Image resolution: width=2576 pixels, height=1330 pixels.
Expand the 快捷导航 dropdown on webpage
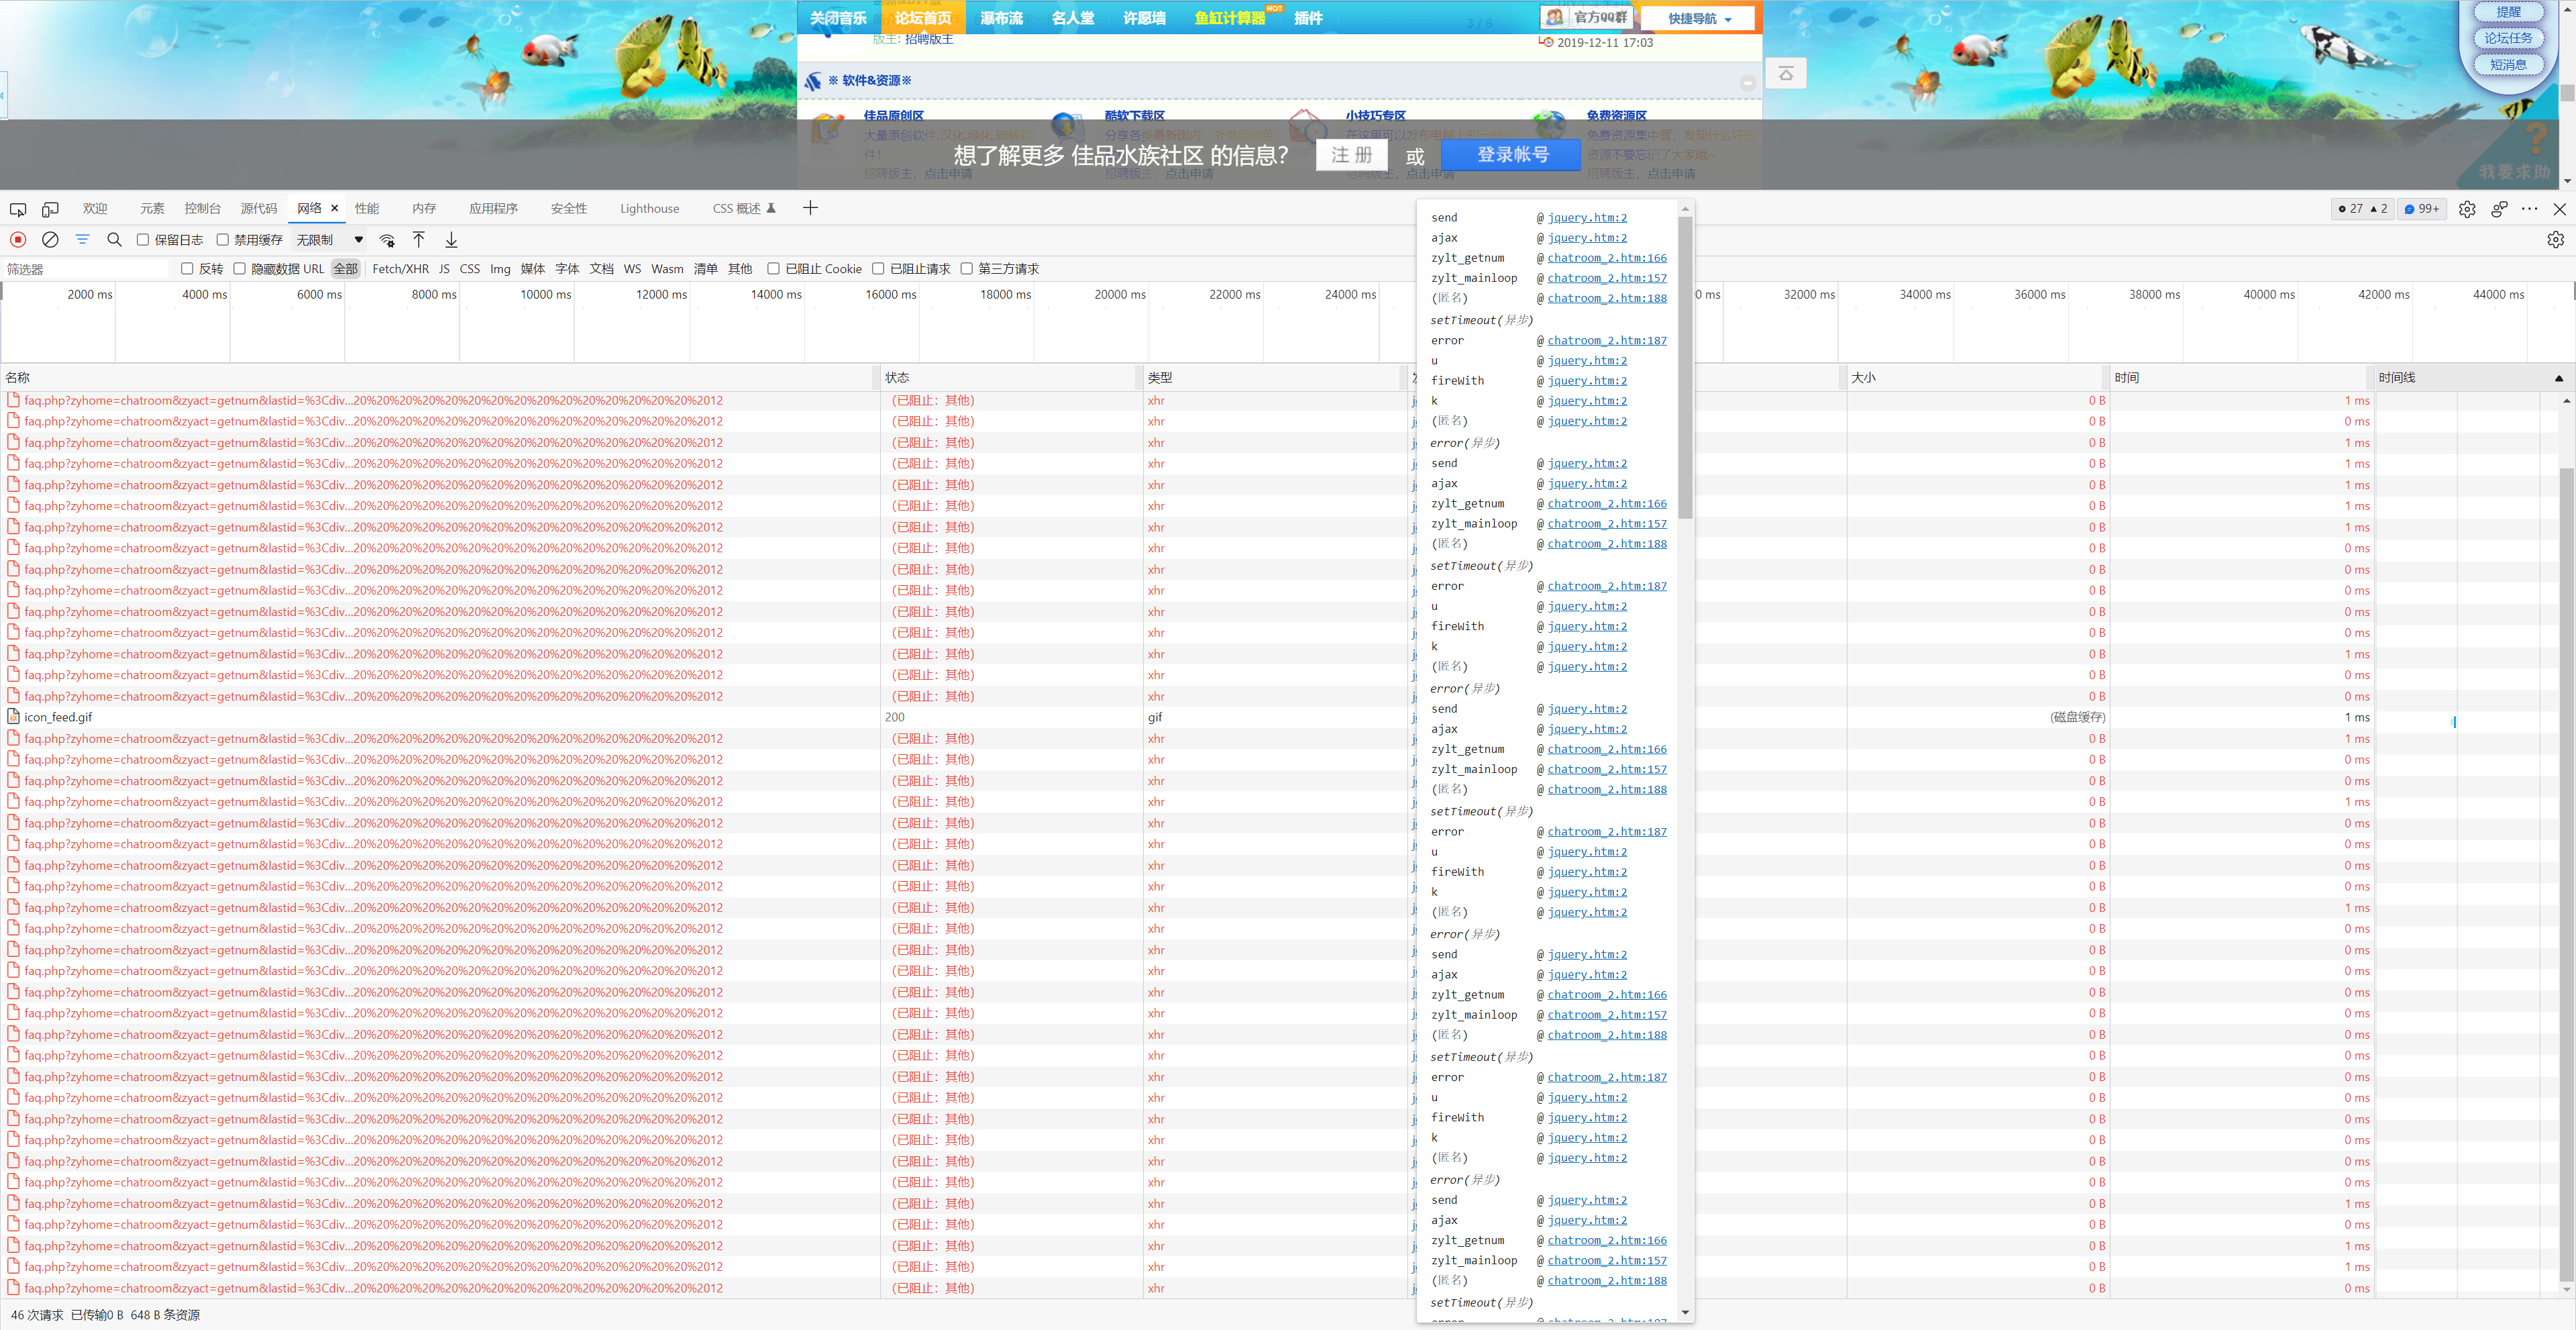[1699, 18]
